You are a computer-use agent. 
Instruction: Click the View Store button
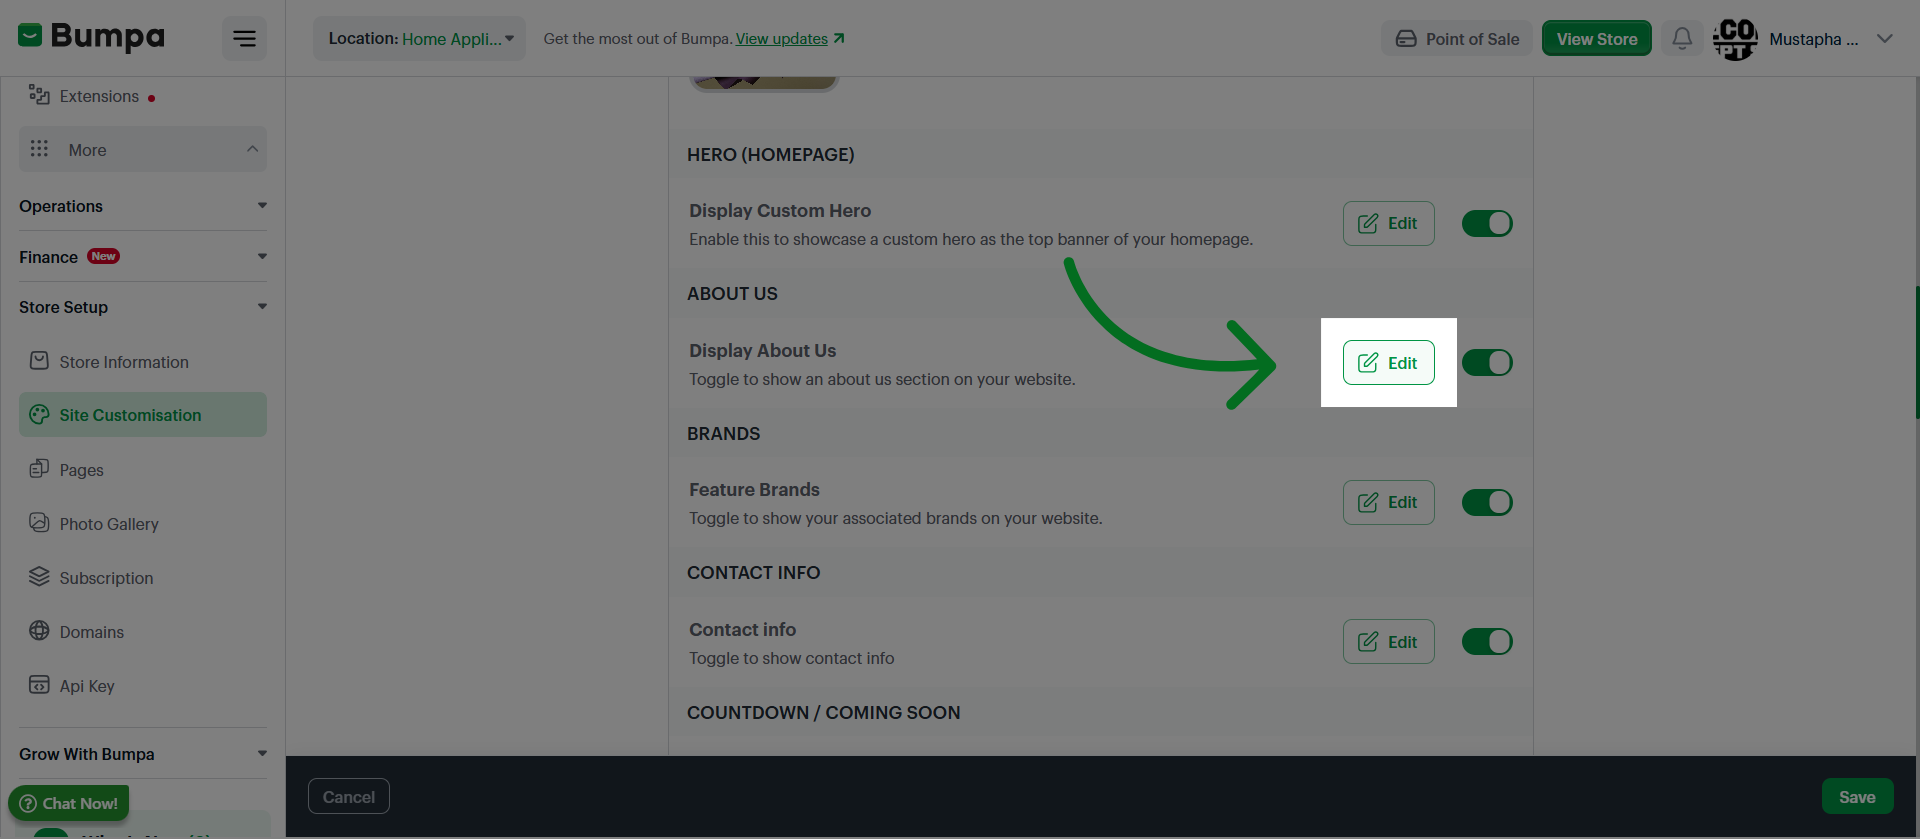point(1597,39)
